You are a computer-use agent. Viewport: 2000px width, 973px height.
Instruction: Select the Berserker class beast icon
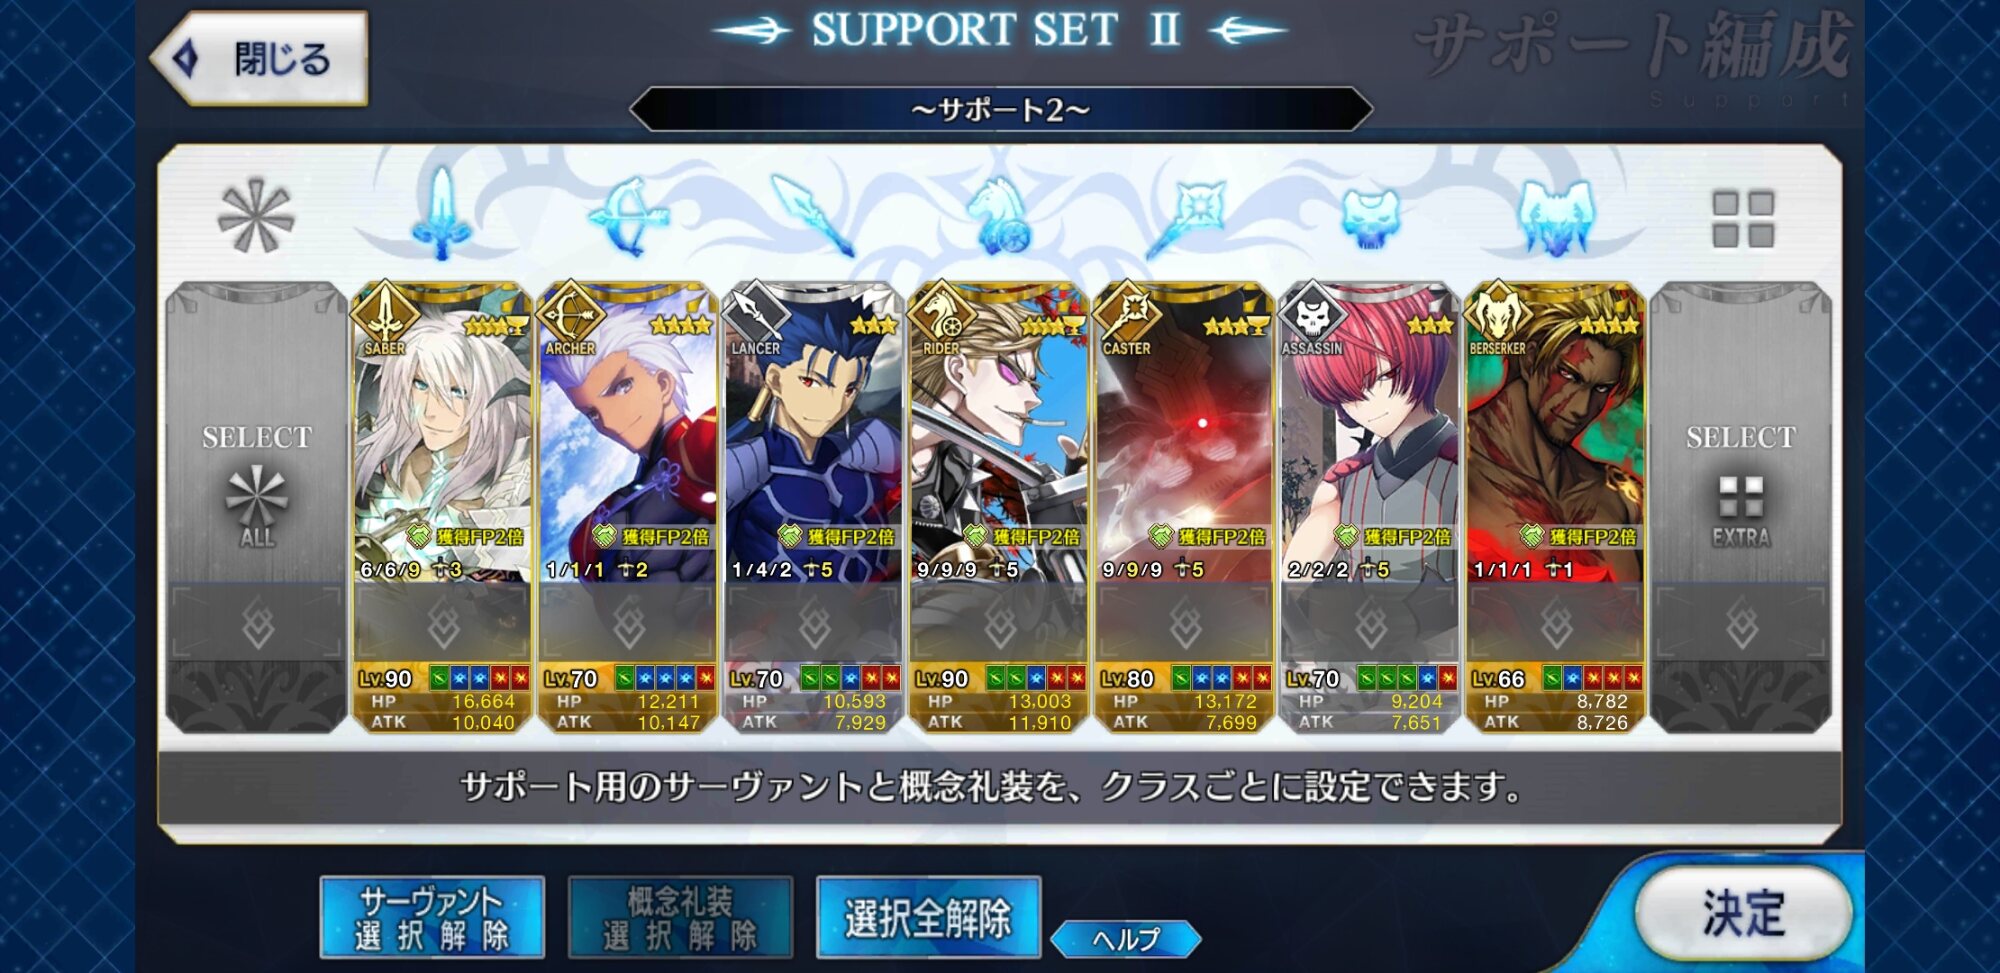[1555, 216]
